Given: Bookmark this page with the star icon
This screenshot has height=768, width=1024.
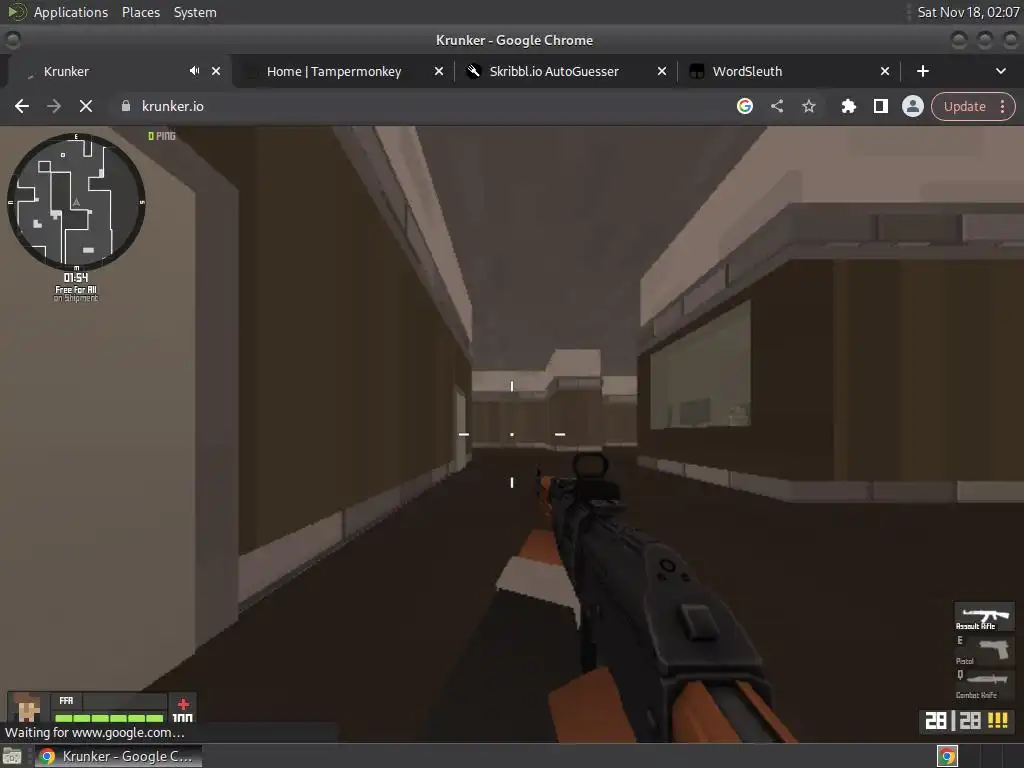Looking at the screenshot, I should point(808,106).
